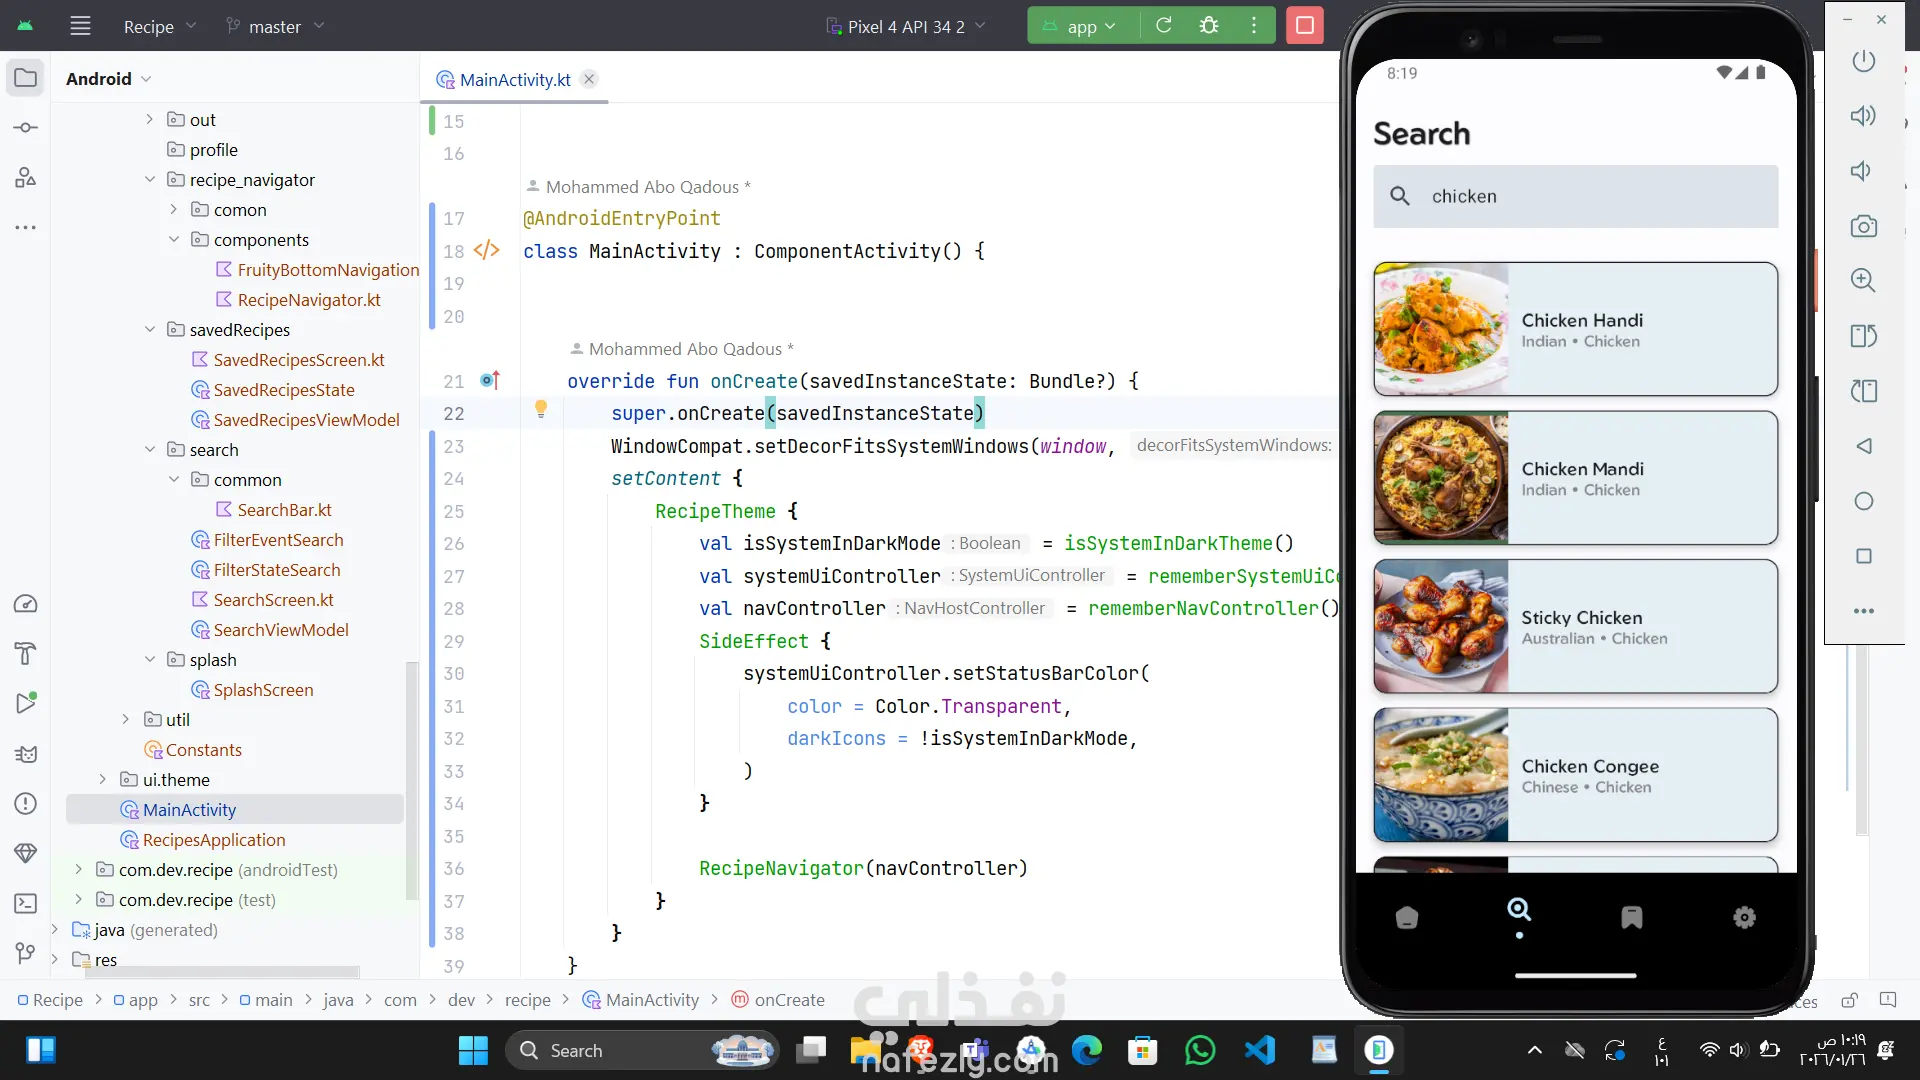Take emulator screenshot with camera icon
This screenshot has width=1920, height=1080.
(1863, 226)
